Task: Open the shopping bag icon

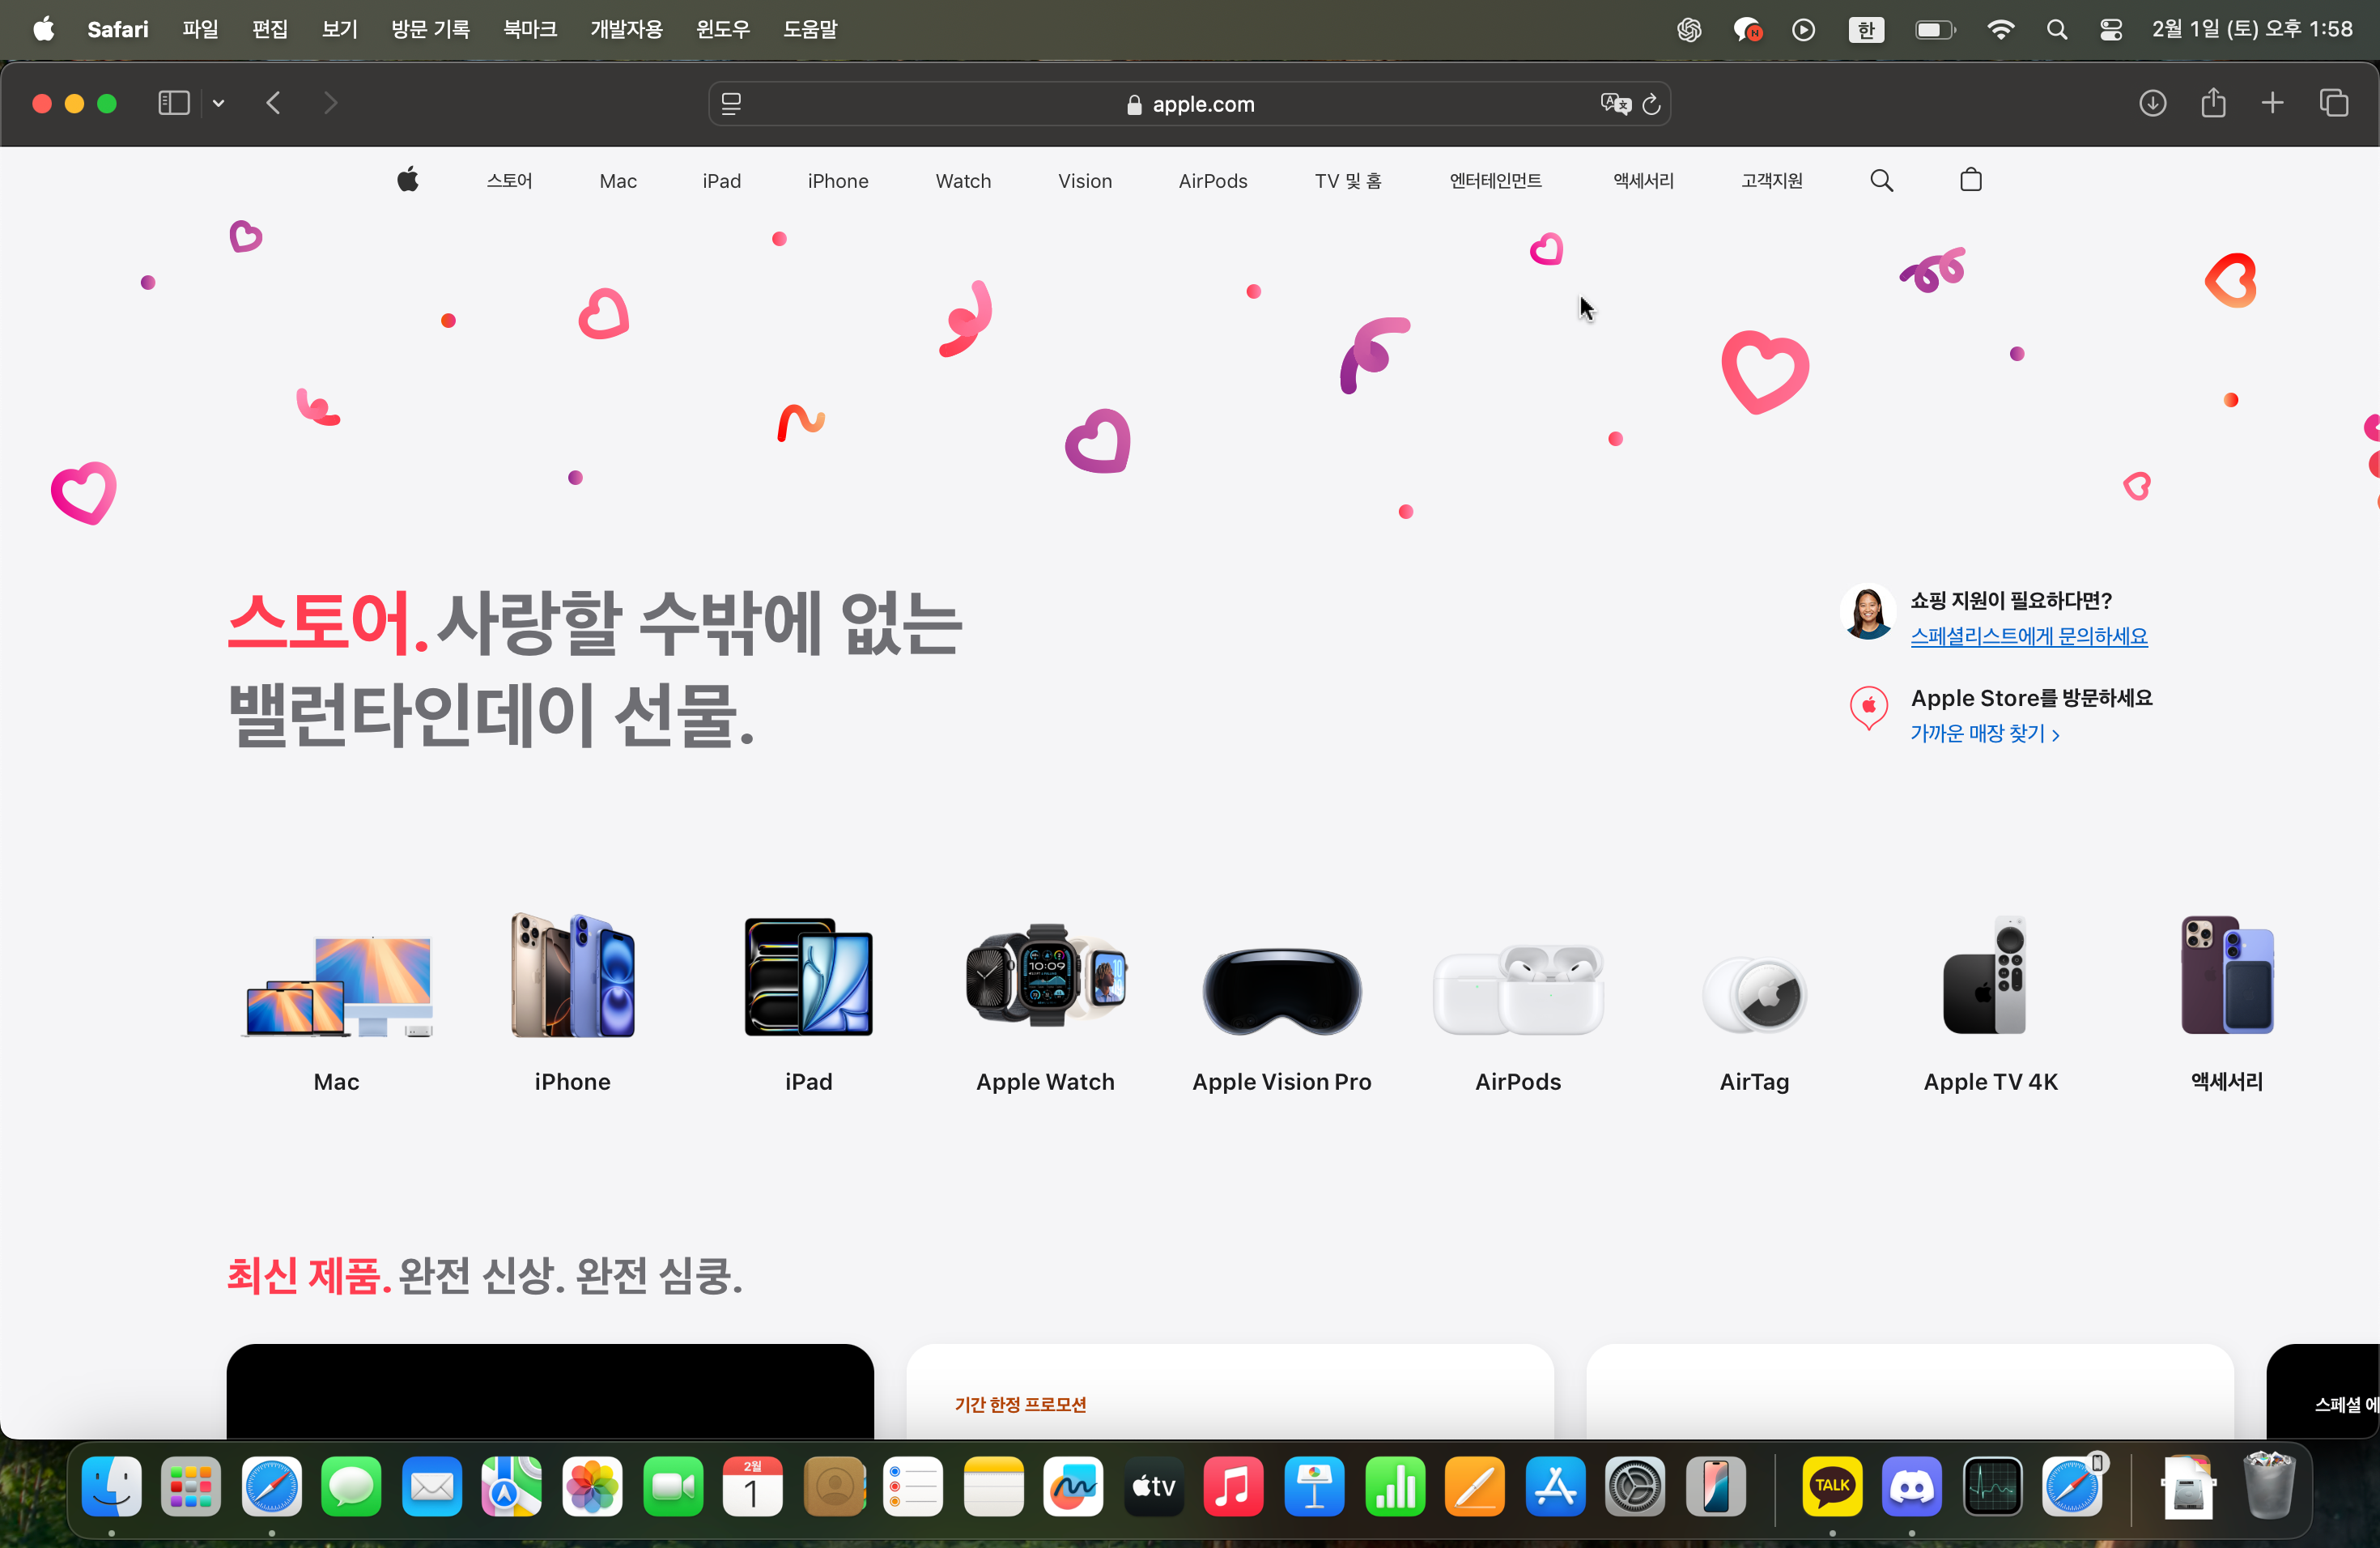Action: (1971, 180)
